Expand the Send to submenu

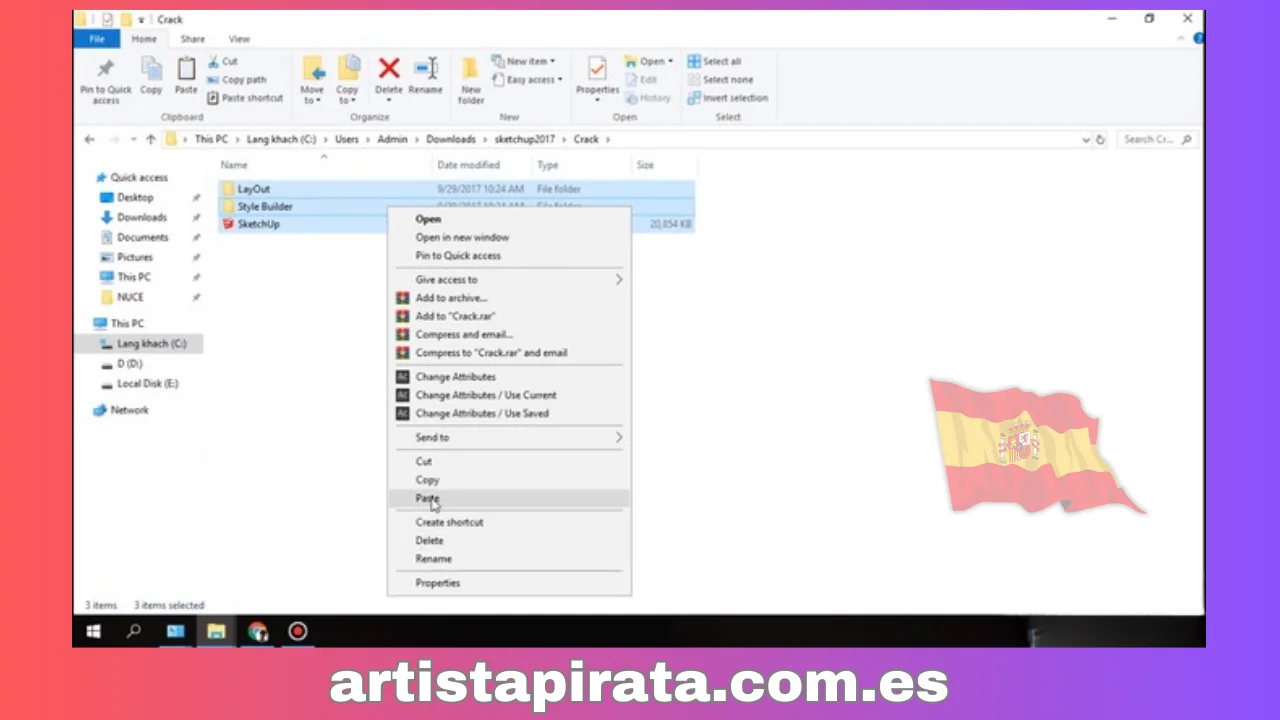pos(509,438)
